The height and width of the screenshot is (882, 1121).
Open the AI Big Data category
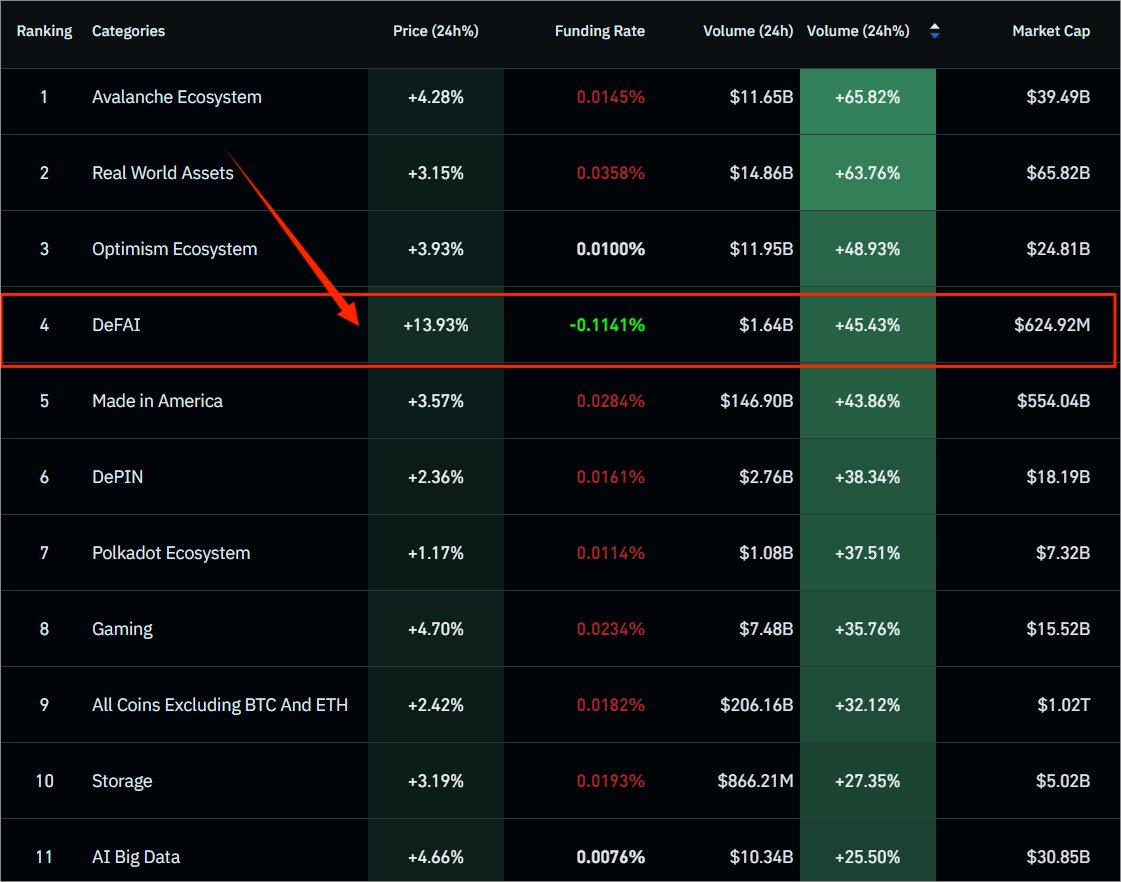[x=136, y=857]
